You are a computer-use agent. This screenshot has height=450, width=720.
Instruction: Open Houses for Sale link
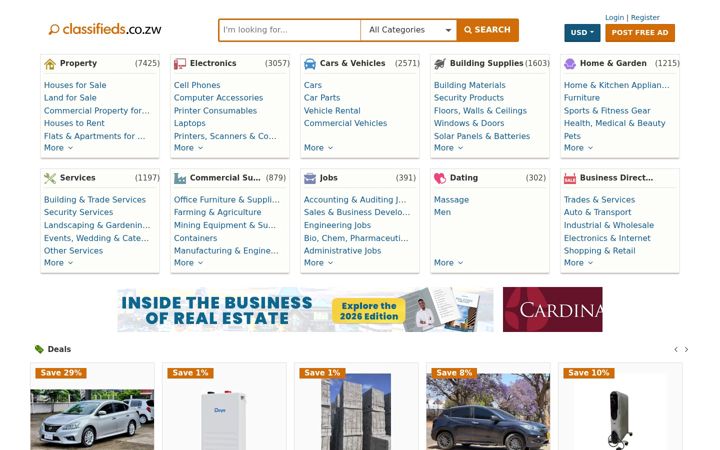75,85
